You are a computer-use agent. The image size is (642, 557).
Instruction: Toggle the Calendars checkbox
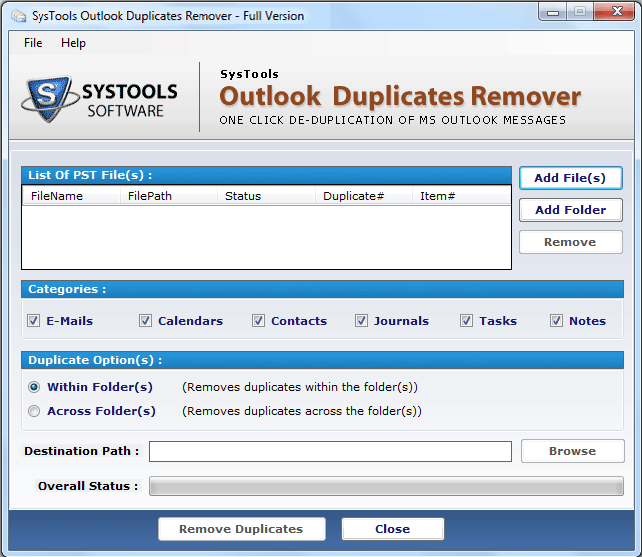point(145,321)
